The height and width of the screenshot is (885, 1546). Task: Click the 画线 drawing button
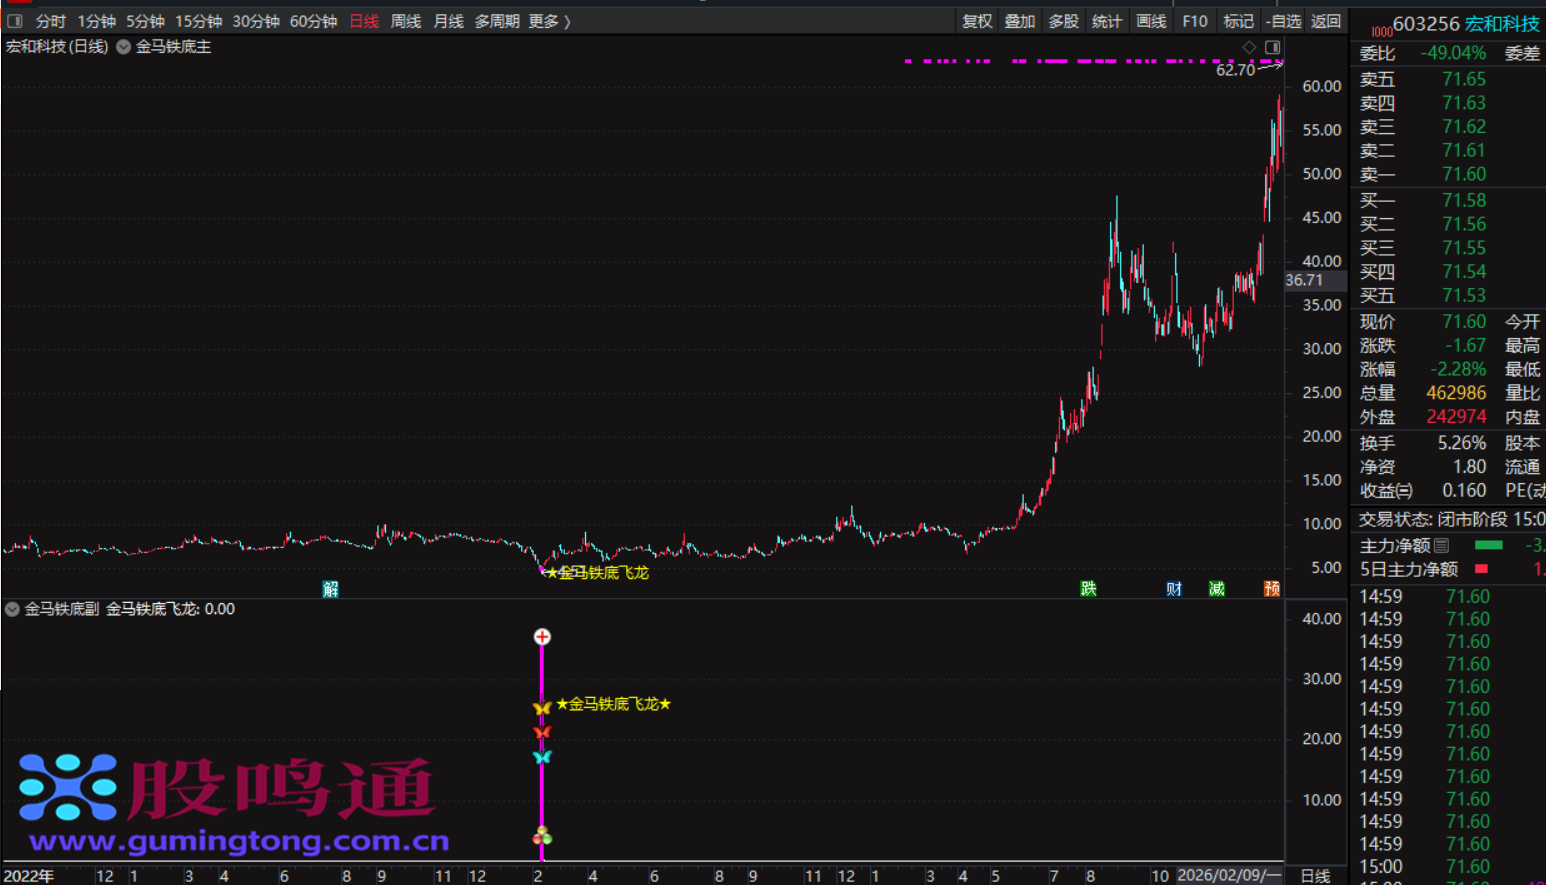coord(1151,21)
